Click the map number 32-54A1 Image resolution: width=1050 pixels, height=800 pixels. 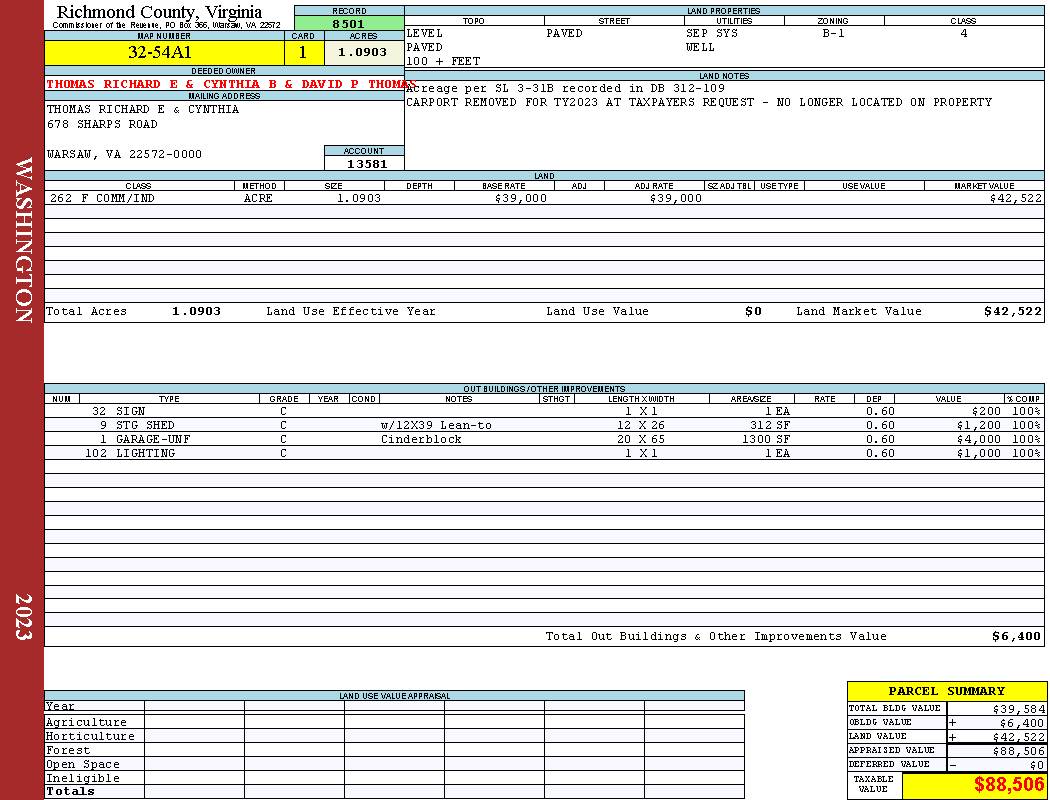(x=159, y=52)
